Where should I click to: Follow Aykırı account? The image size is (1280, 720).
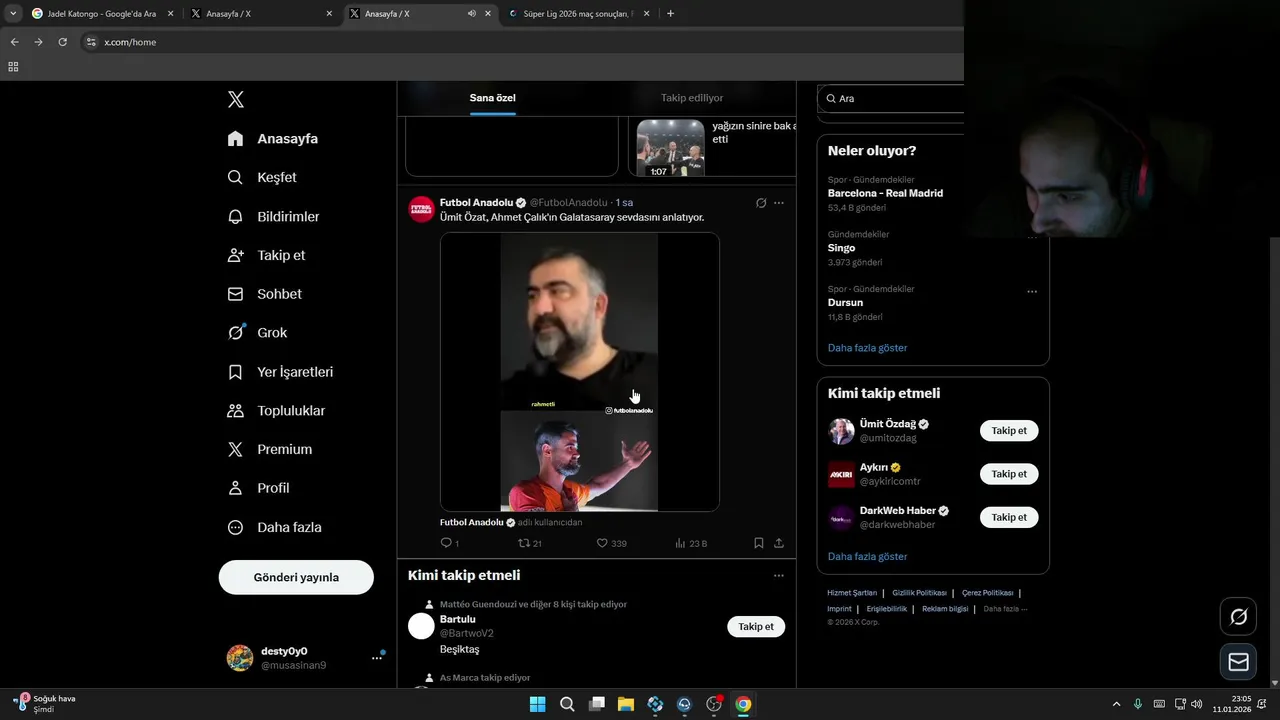[x=1009, y=474]
